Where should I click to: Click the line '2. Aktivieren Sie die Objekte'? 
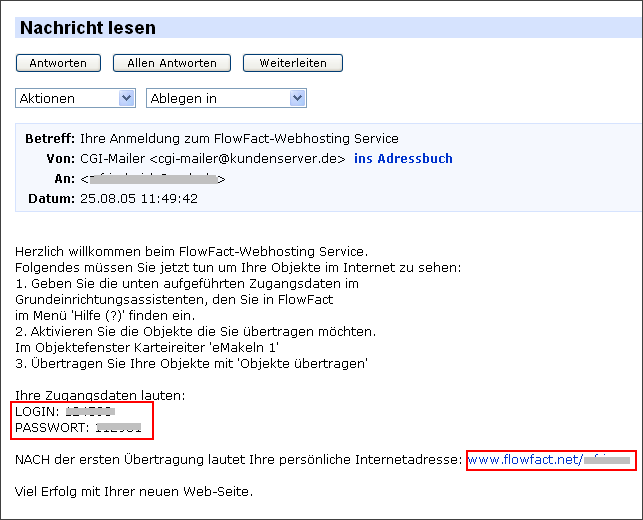pos(196,331)
